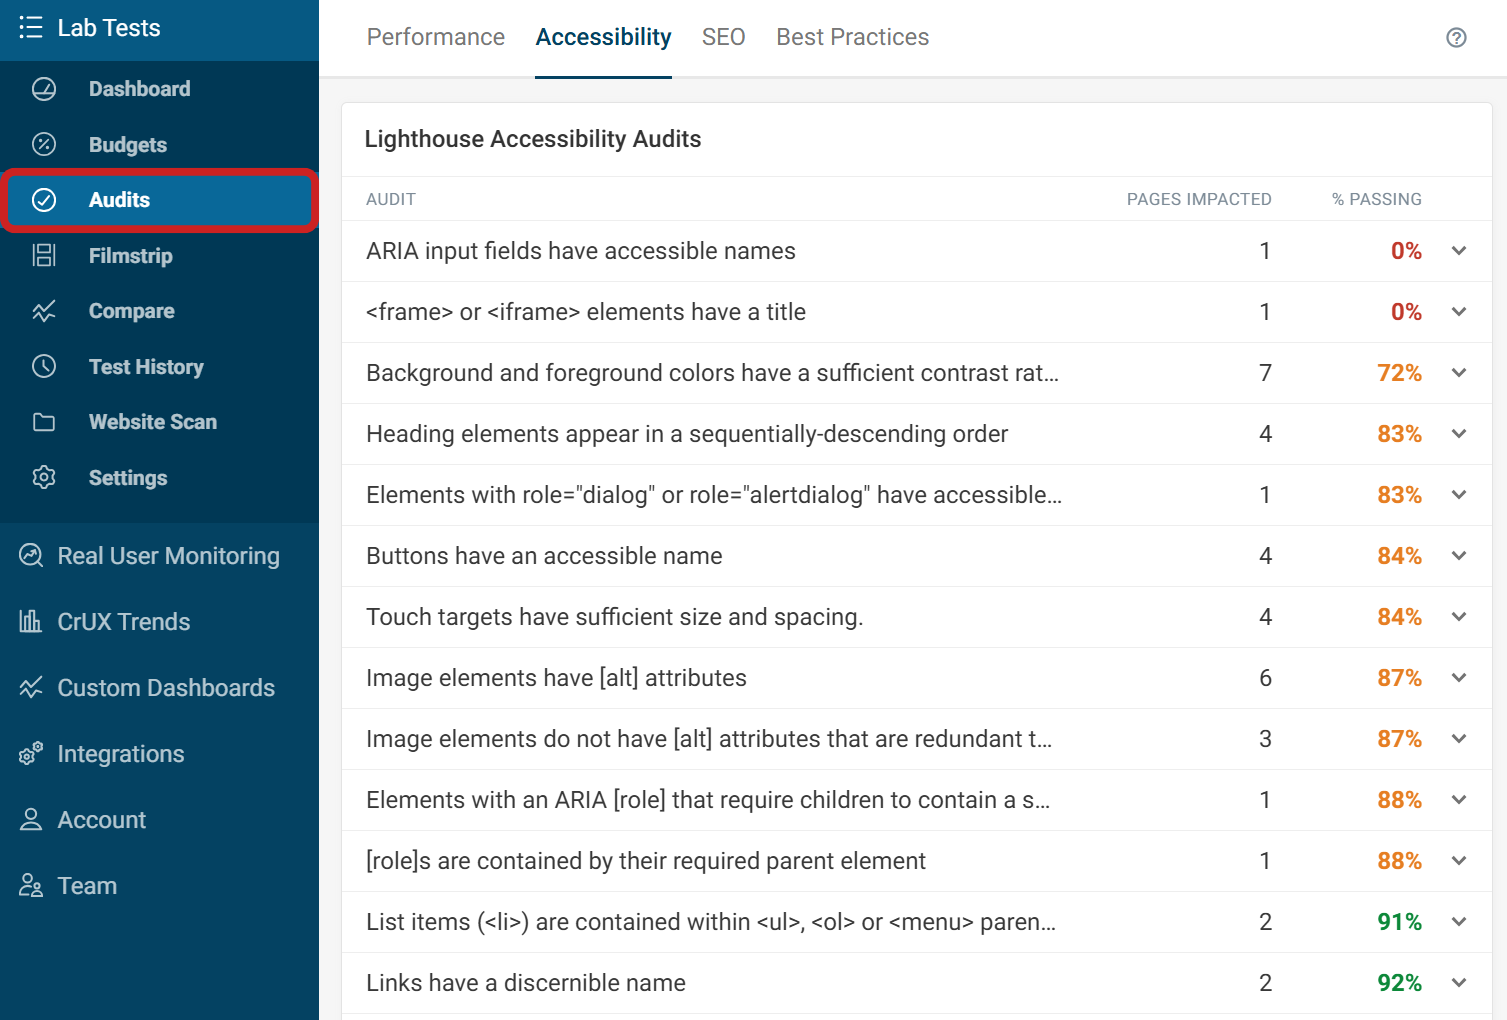
Task: Open the Best Practices tab
Action: 852,37
